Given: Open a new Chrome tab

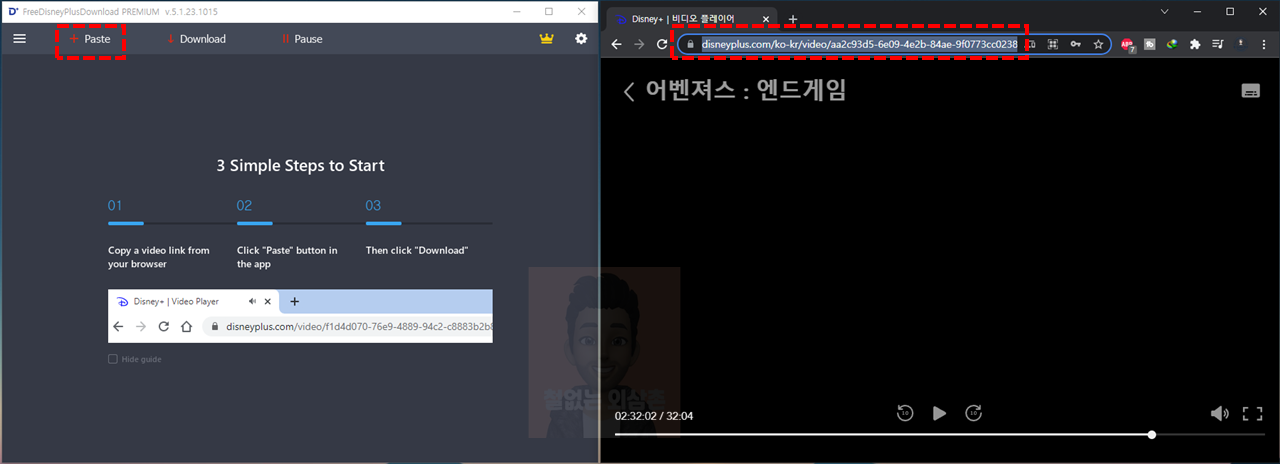Looking at the screenshot, I should tap(793, 19).
